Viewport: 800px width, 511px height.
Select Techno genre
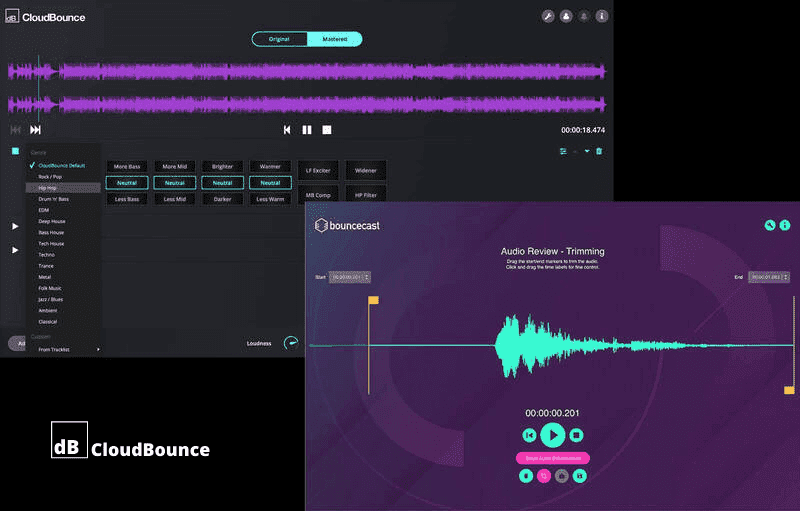pos(64,254)
